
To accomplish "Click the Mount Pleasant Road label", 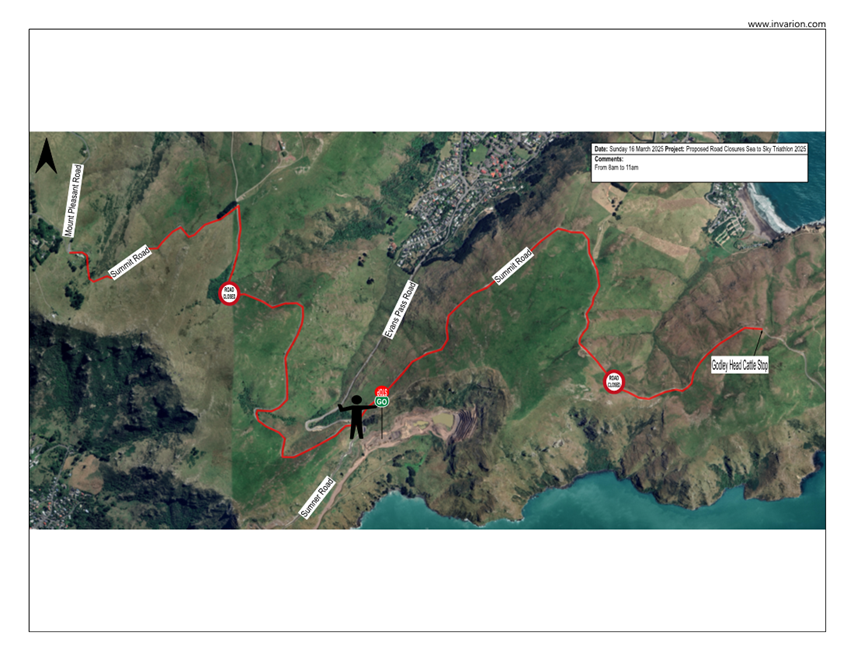I will (x=73, y=201).
